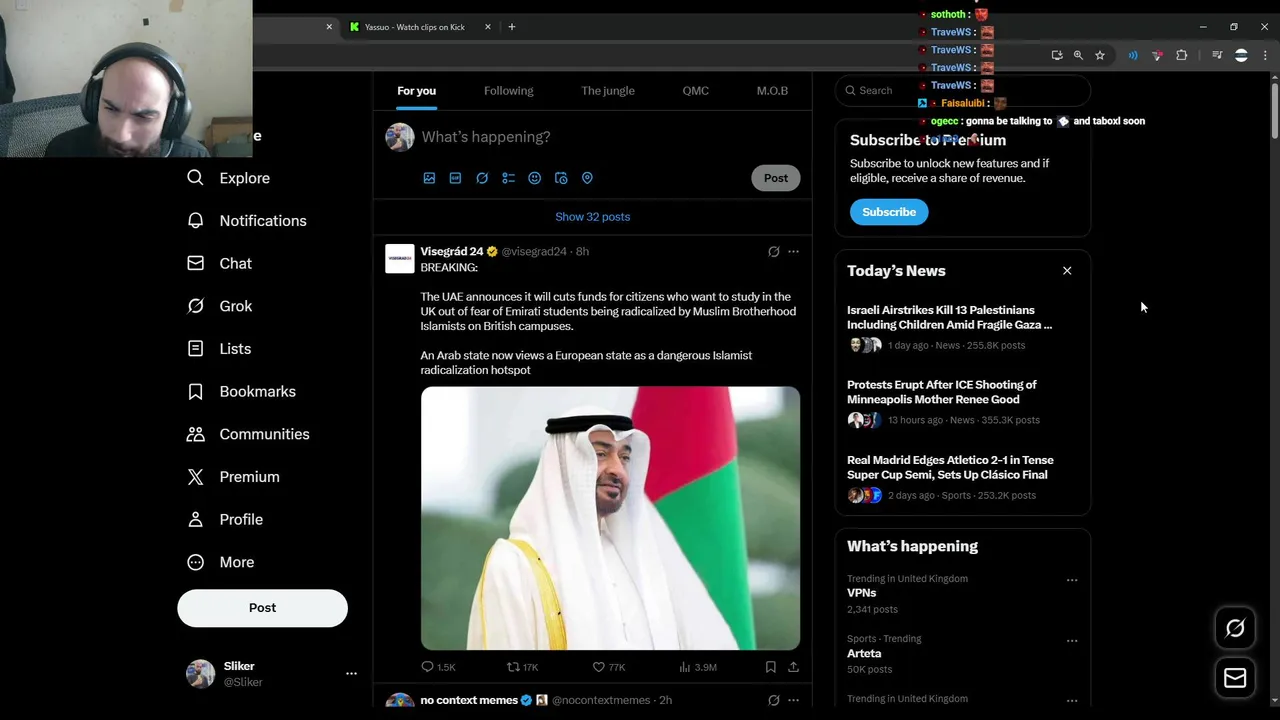Click Grok enhance icon in composer toolbar
The image size is (1280, 720).
pos(482,178)
